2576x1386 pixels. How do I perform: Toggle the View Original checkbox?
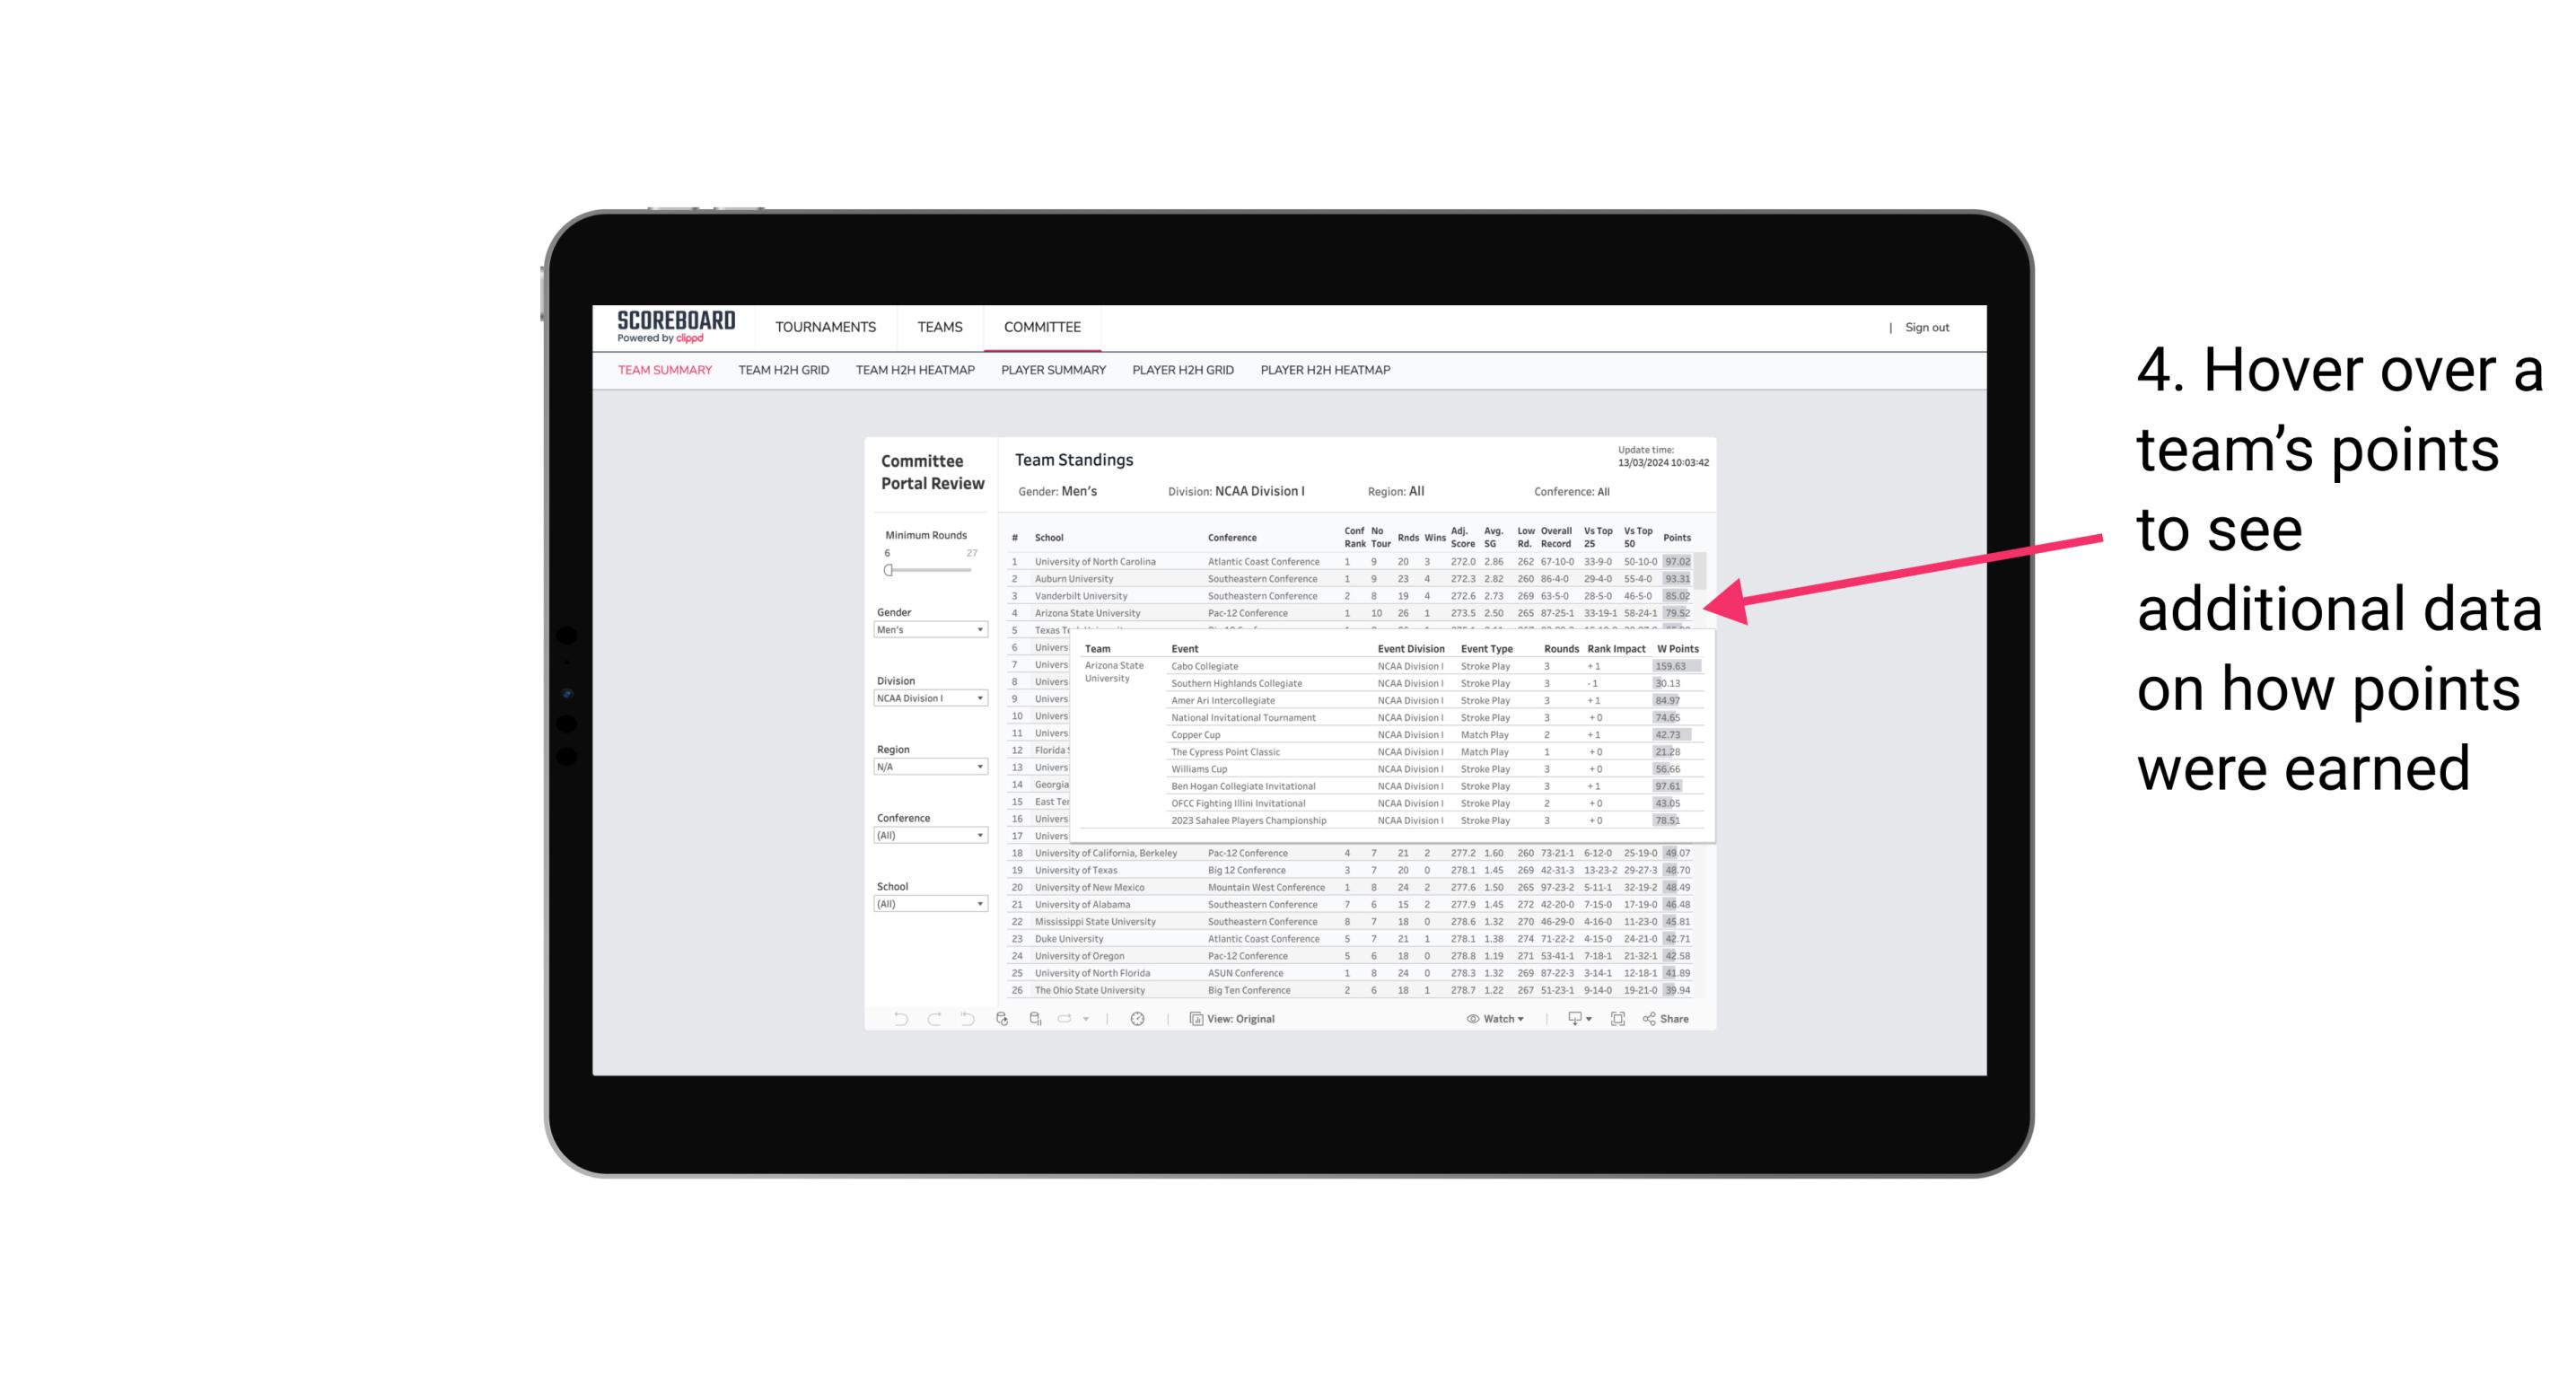tap(1233, 1019)
